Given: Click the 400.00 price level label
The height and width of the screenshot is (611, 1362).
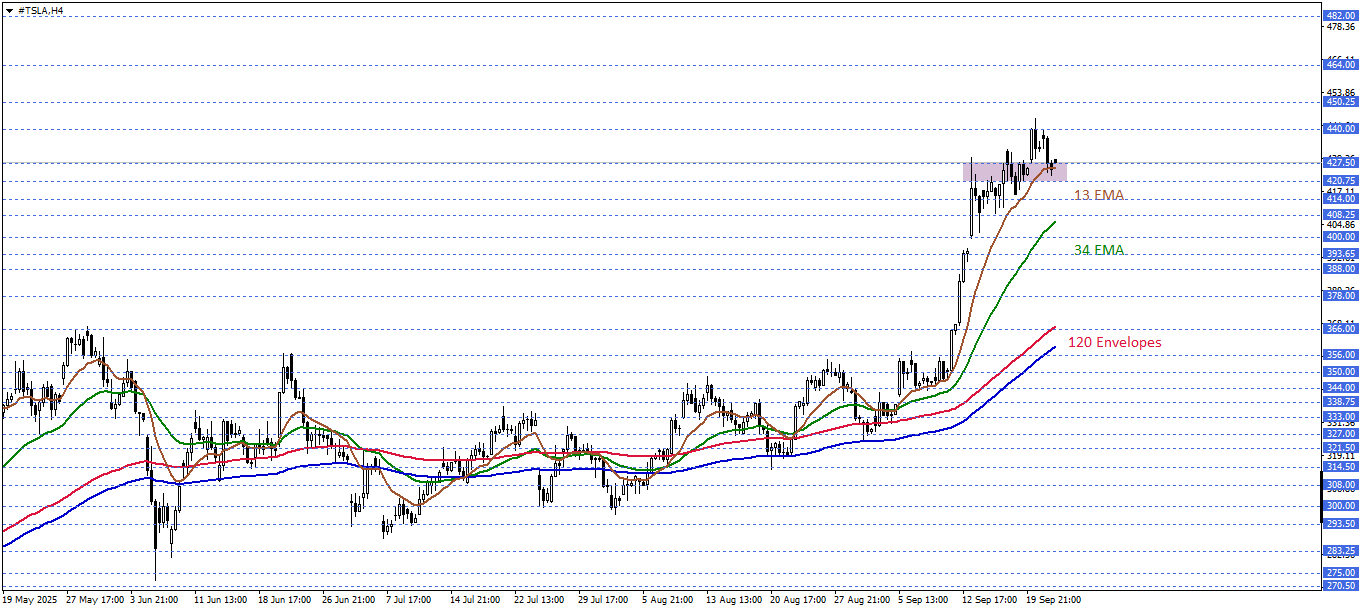Looking at the screenshot, I should pyautogui.click(x=1339, y=237).
